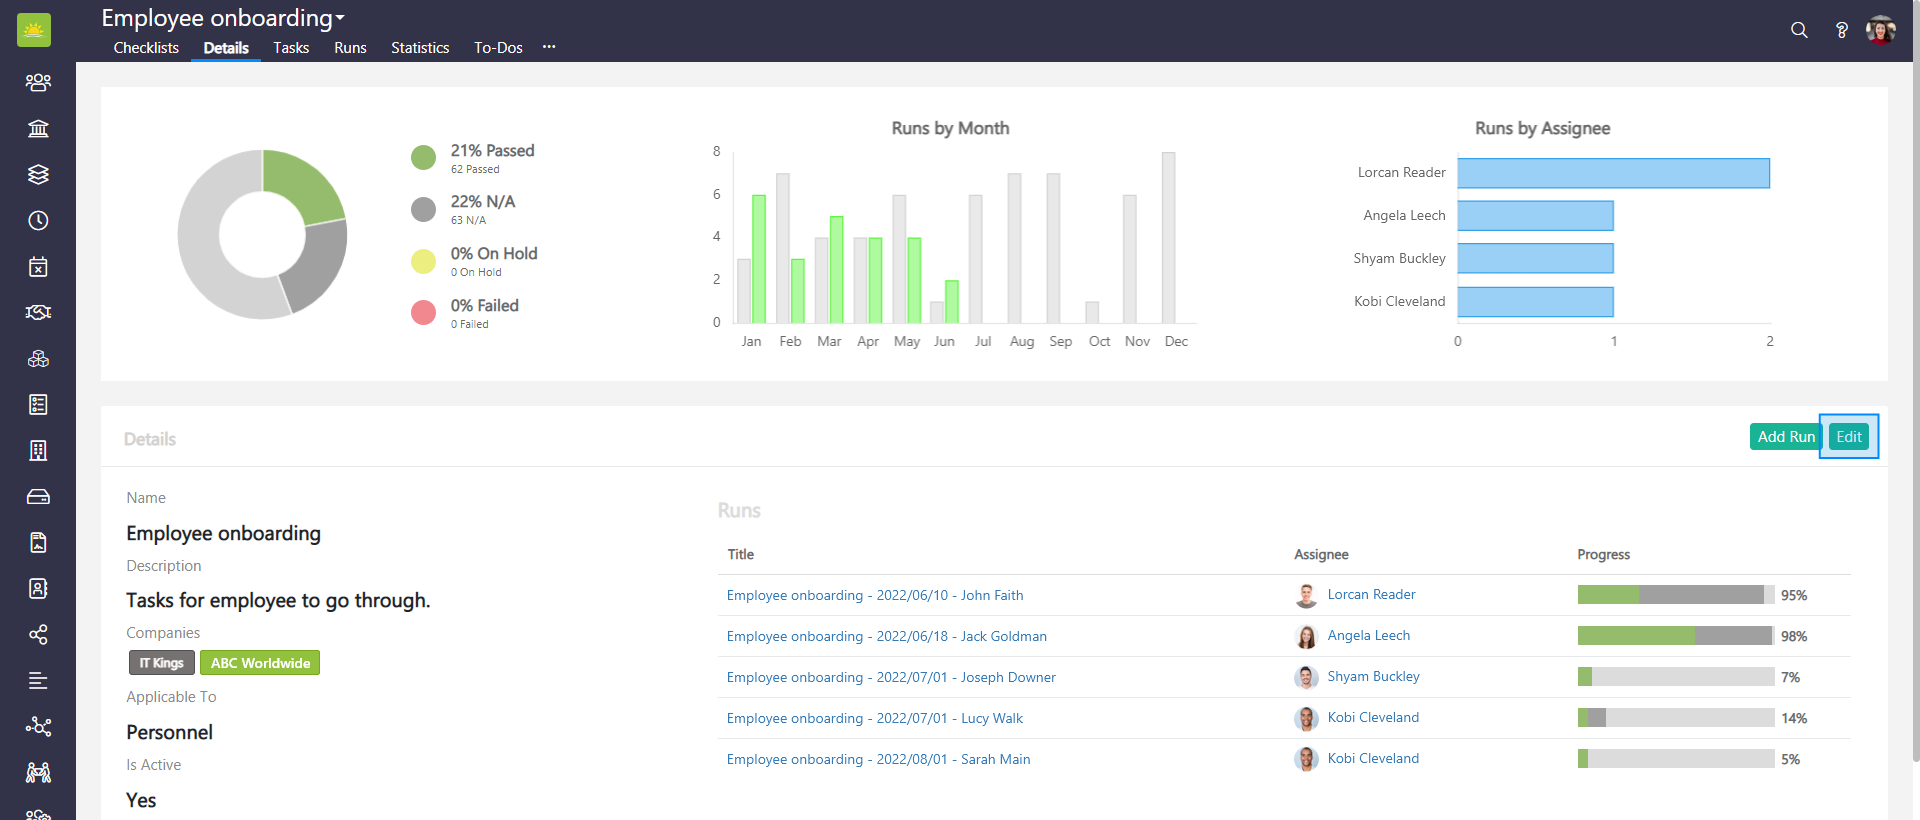
Task: Click the share nodes sidebar icon
Action: pyautogui.click(x=38, y=634)
